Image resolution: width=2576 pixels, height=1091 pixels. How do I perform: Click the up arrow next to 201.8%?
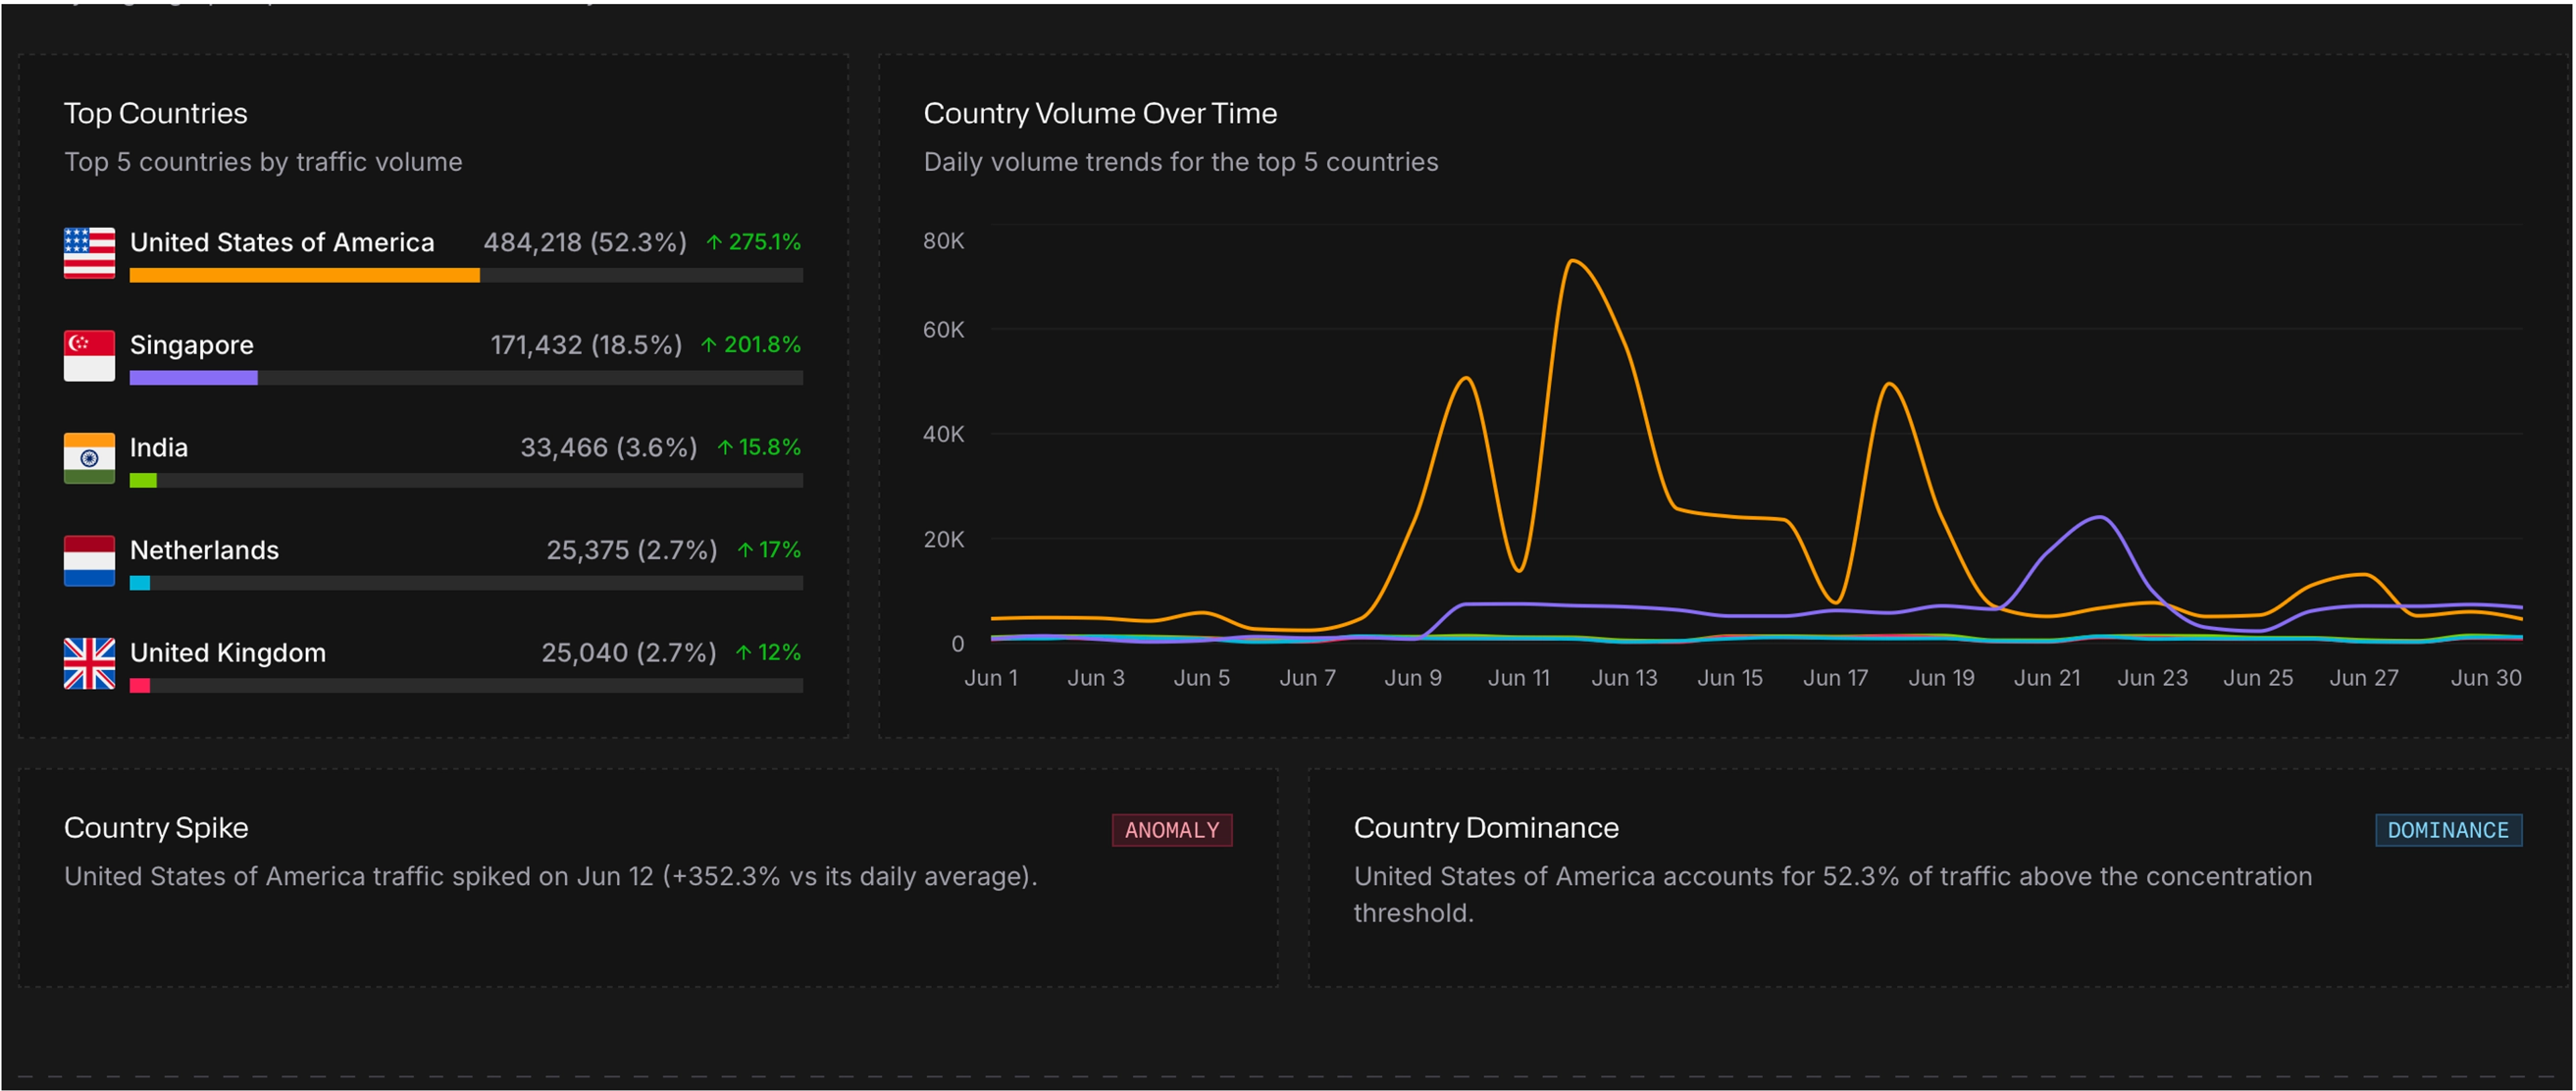tap(709, 345)
